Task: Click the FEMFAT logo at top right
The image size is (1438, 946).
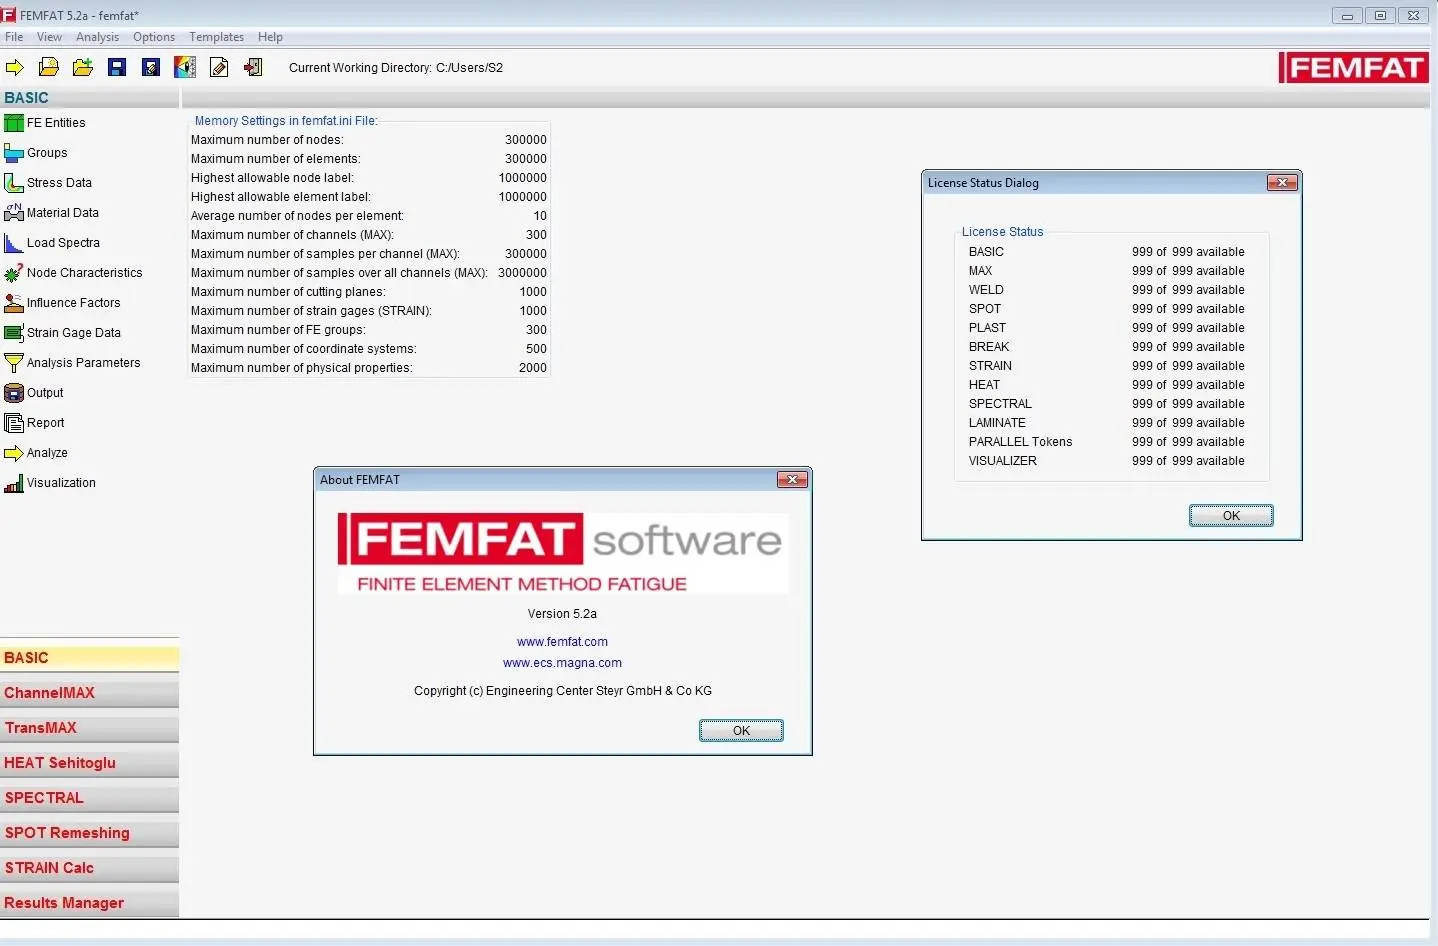Action: (1354, 68)
